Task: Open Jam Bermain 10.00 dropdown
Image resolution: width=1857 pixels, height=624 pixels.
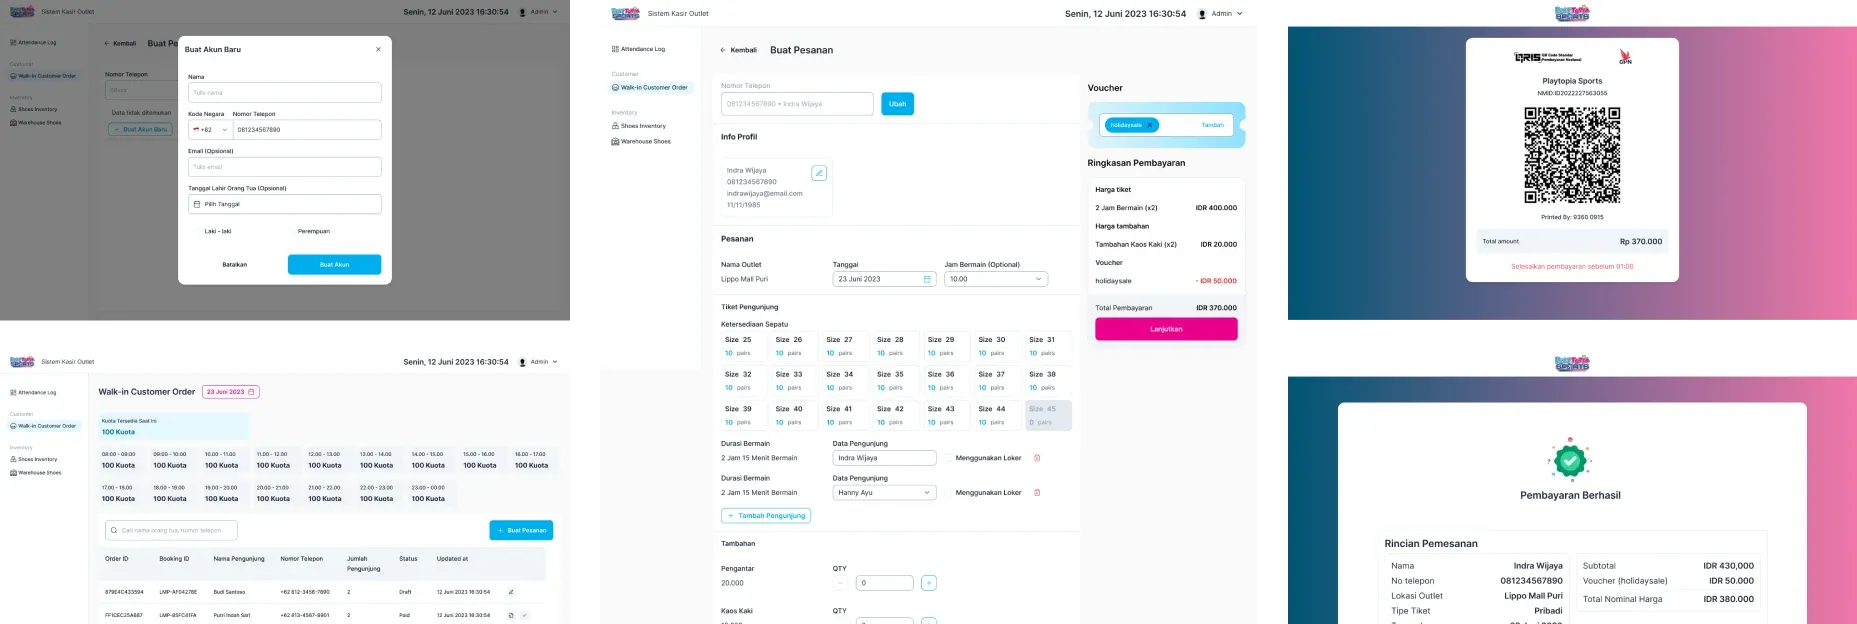Action: 996,279
